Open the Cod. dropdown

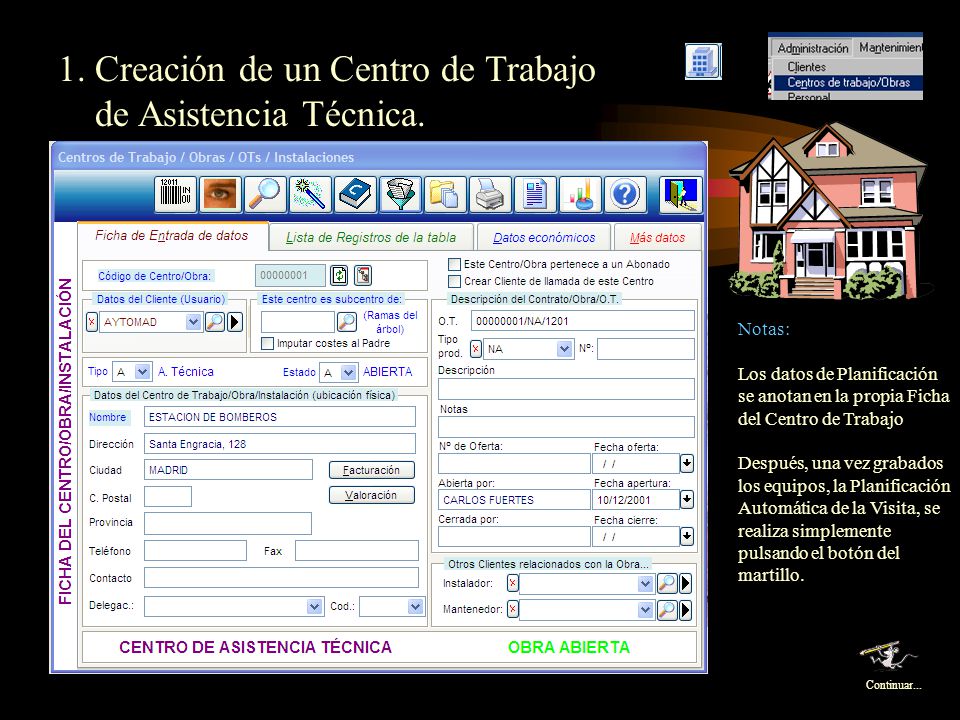(416, 606)
